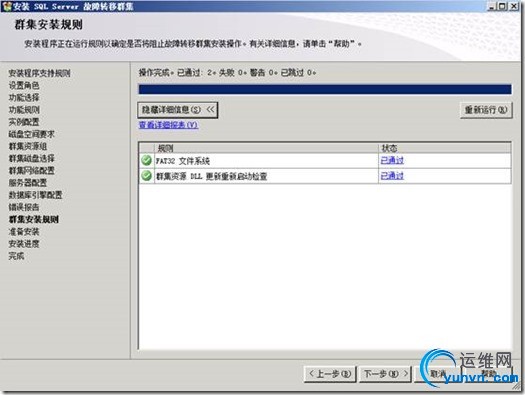Select 群集磁盘选择 step in sidebar
The image size is (525, 395).
pyautogui.click(x=31, y=158)
